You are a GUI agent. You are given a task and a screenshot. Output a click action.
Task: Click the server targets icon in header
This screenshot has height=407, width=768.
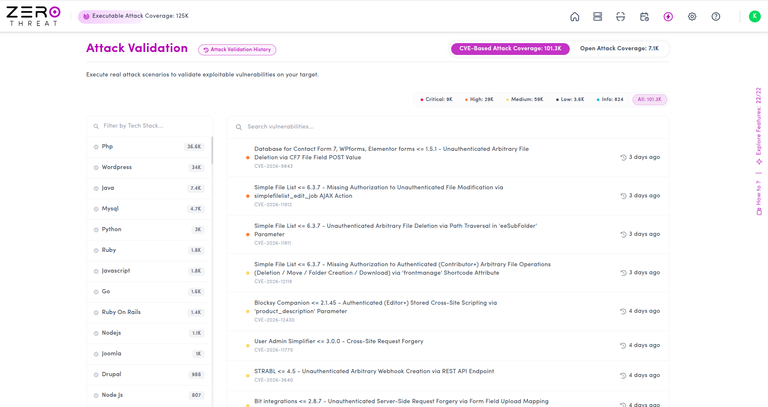tap(598, 17)
